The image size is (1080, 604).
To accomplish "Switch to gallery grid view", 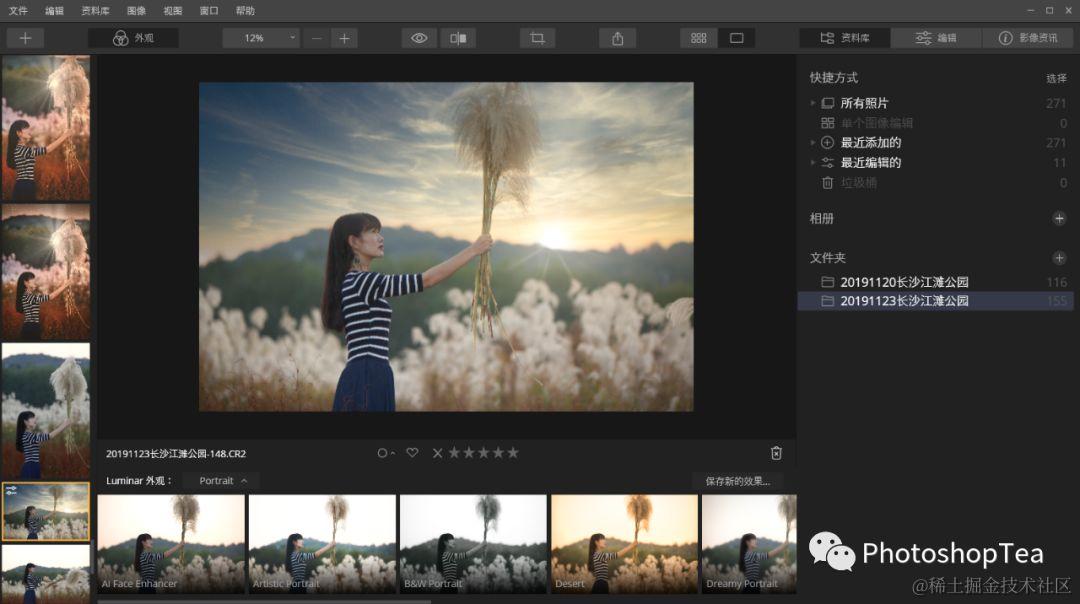I will click(x=698, y=38).
